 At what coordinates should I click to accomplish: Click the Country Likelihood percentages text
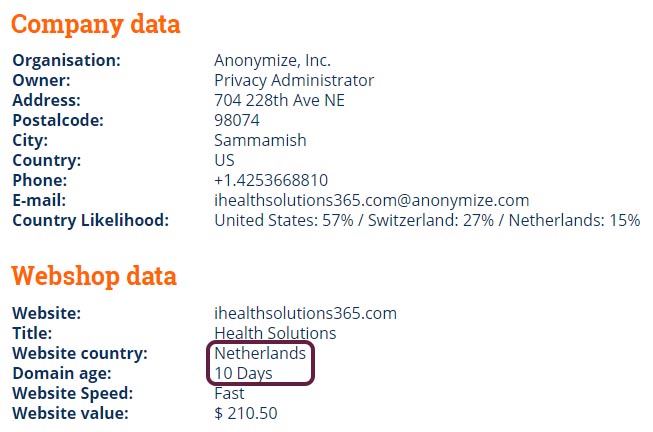(x=427, y=220)
